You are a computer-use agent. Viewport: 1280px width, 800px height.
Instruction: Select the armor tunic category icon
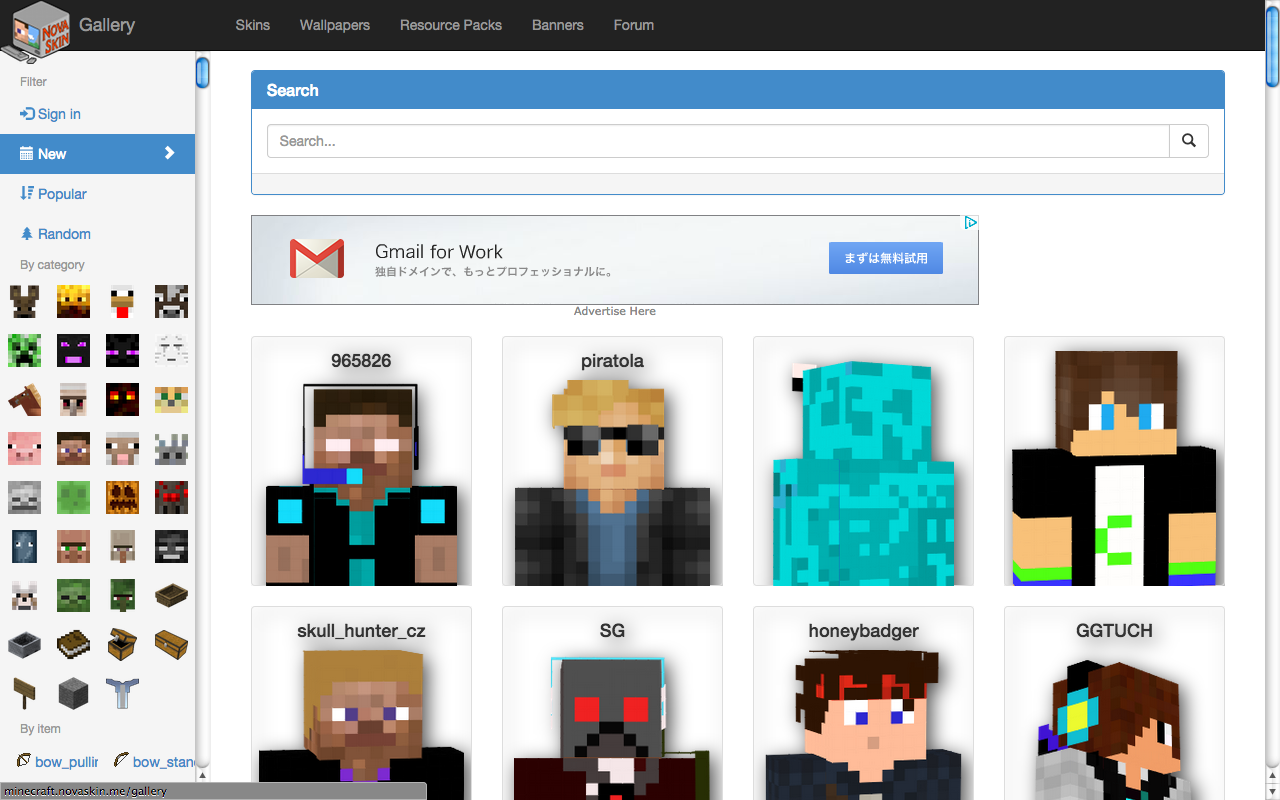click(x=122, y=693)
